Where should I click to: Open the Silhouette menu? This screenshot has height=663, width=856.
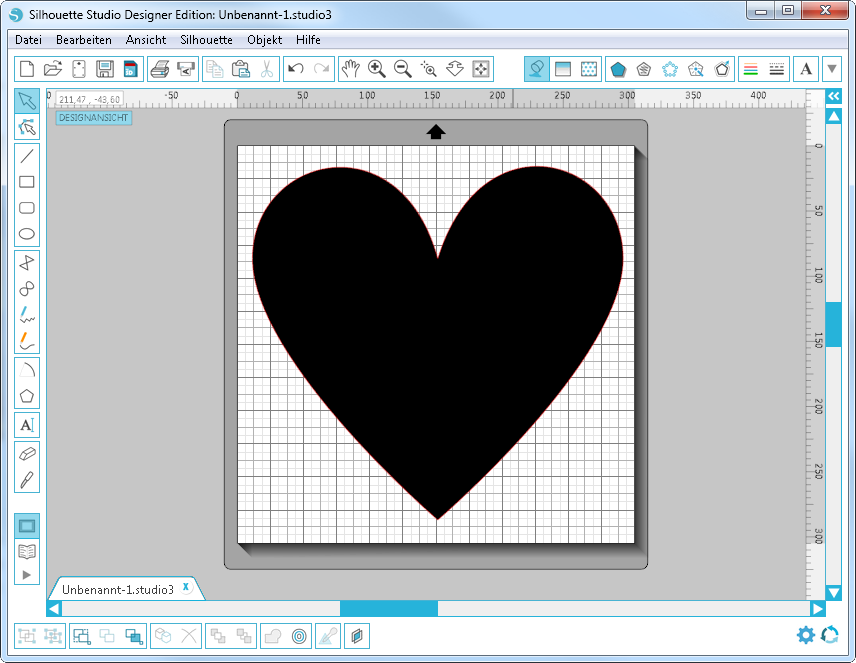pyautogui.click(x=206, y=40)
